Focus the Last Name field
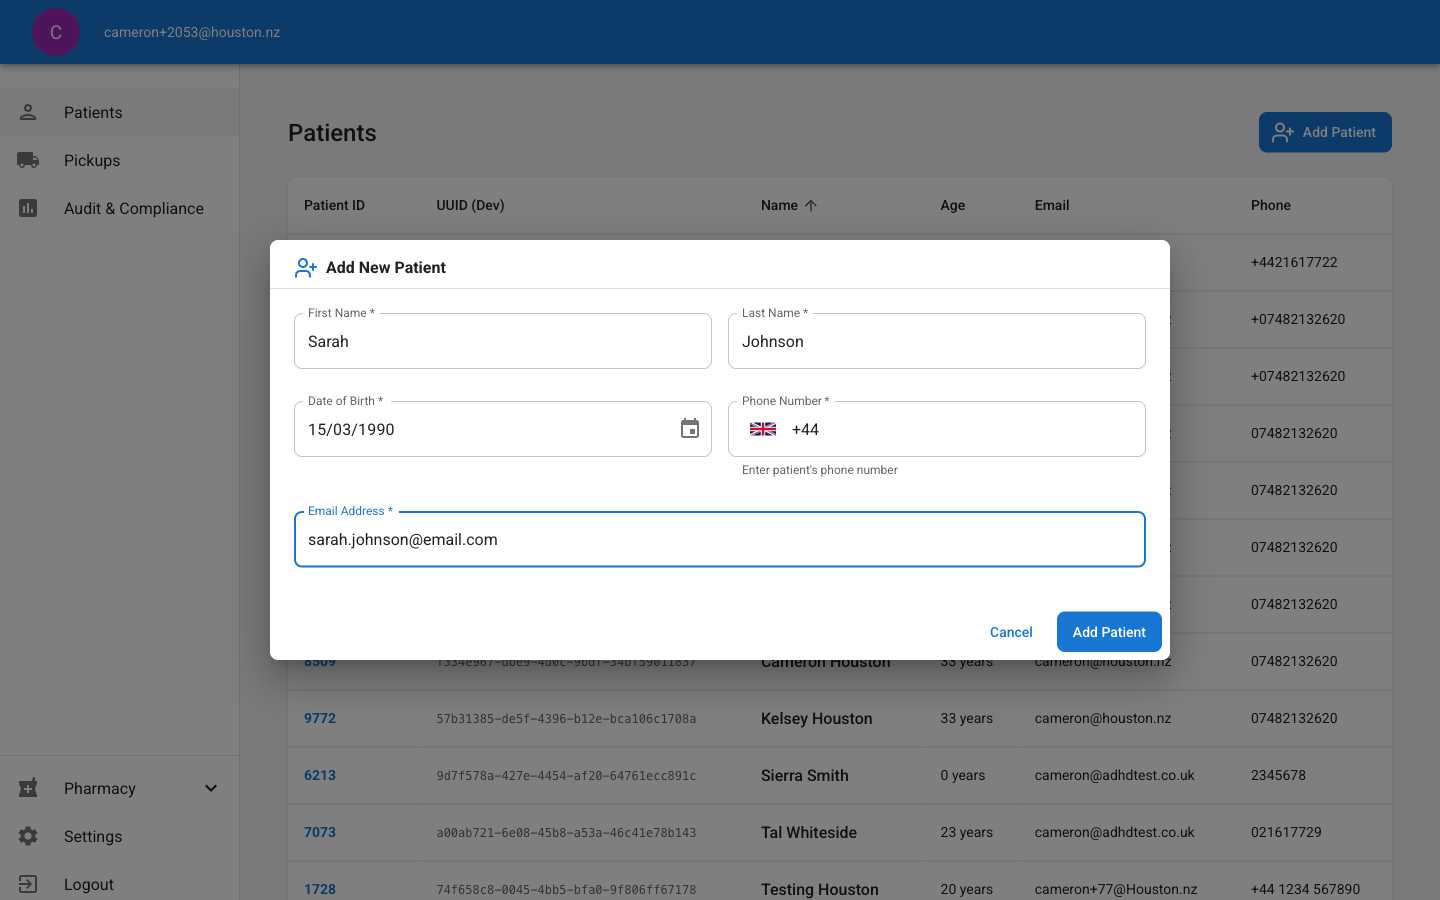 pyautogui.click(x=937, y=341)
